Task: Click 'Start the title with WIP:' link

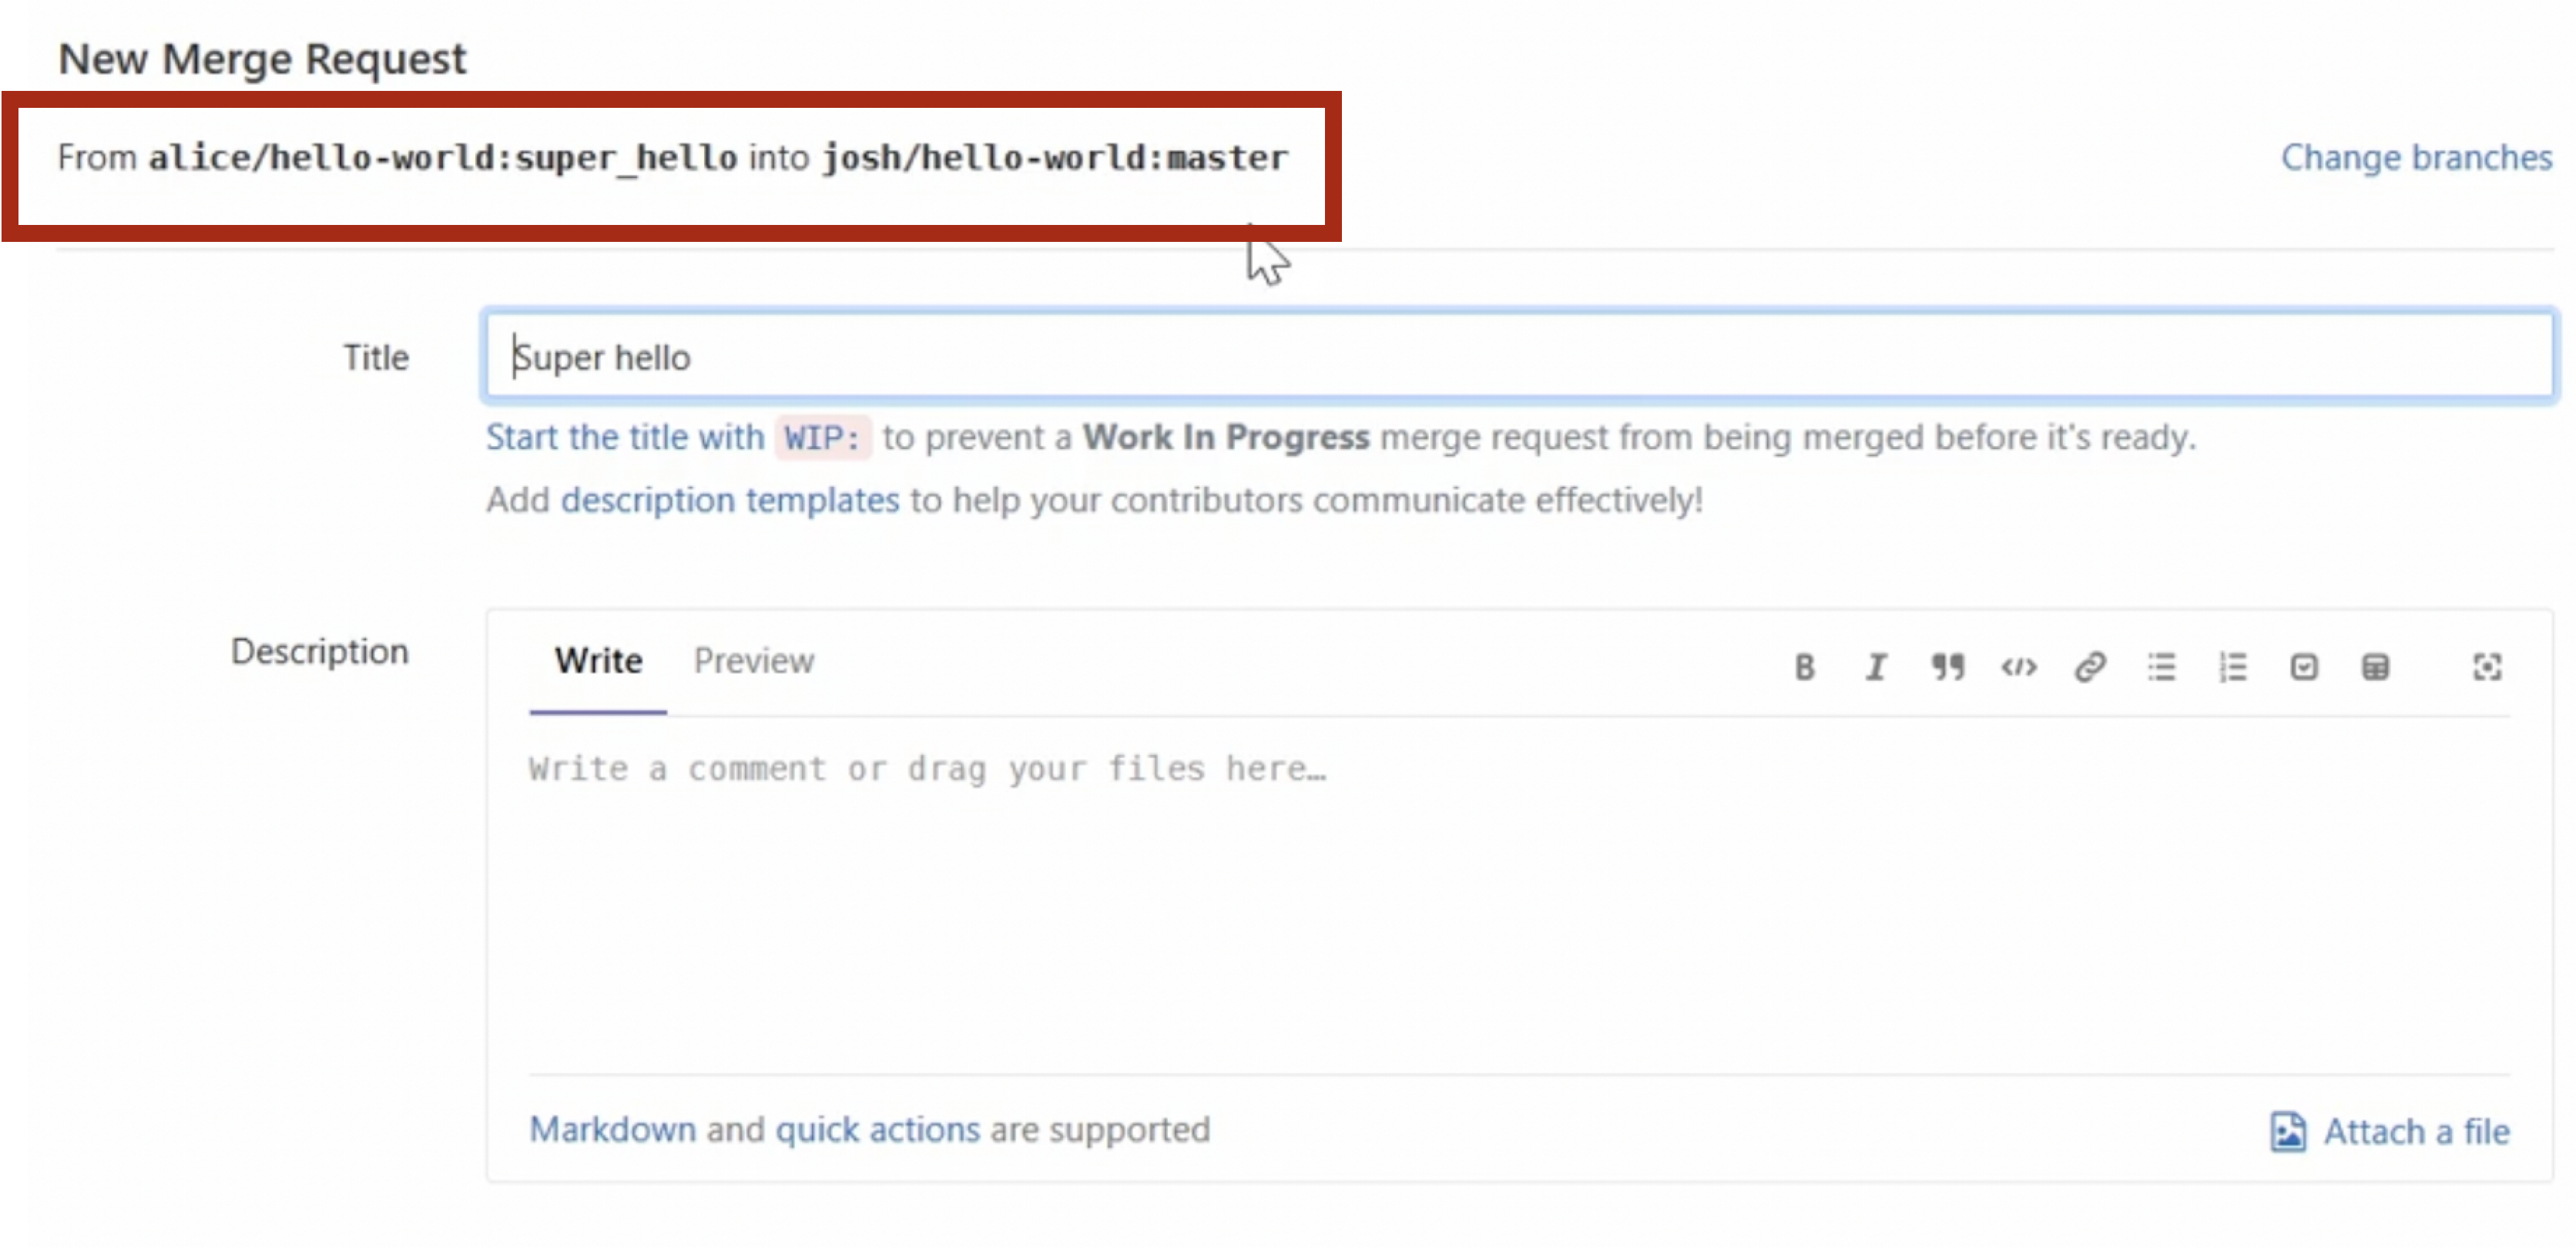Action: tap(625, 438)
